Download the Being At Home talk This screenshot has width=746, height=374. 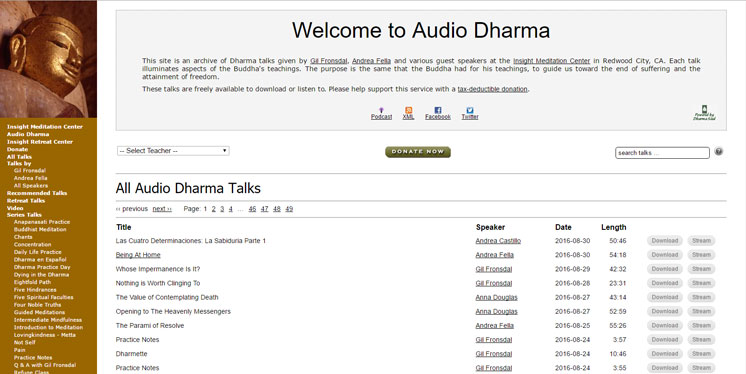coord(665,255)
